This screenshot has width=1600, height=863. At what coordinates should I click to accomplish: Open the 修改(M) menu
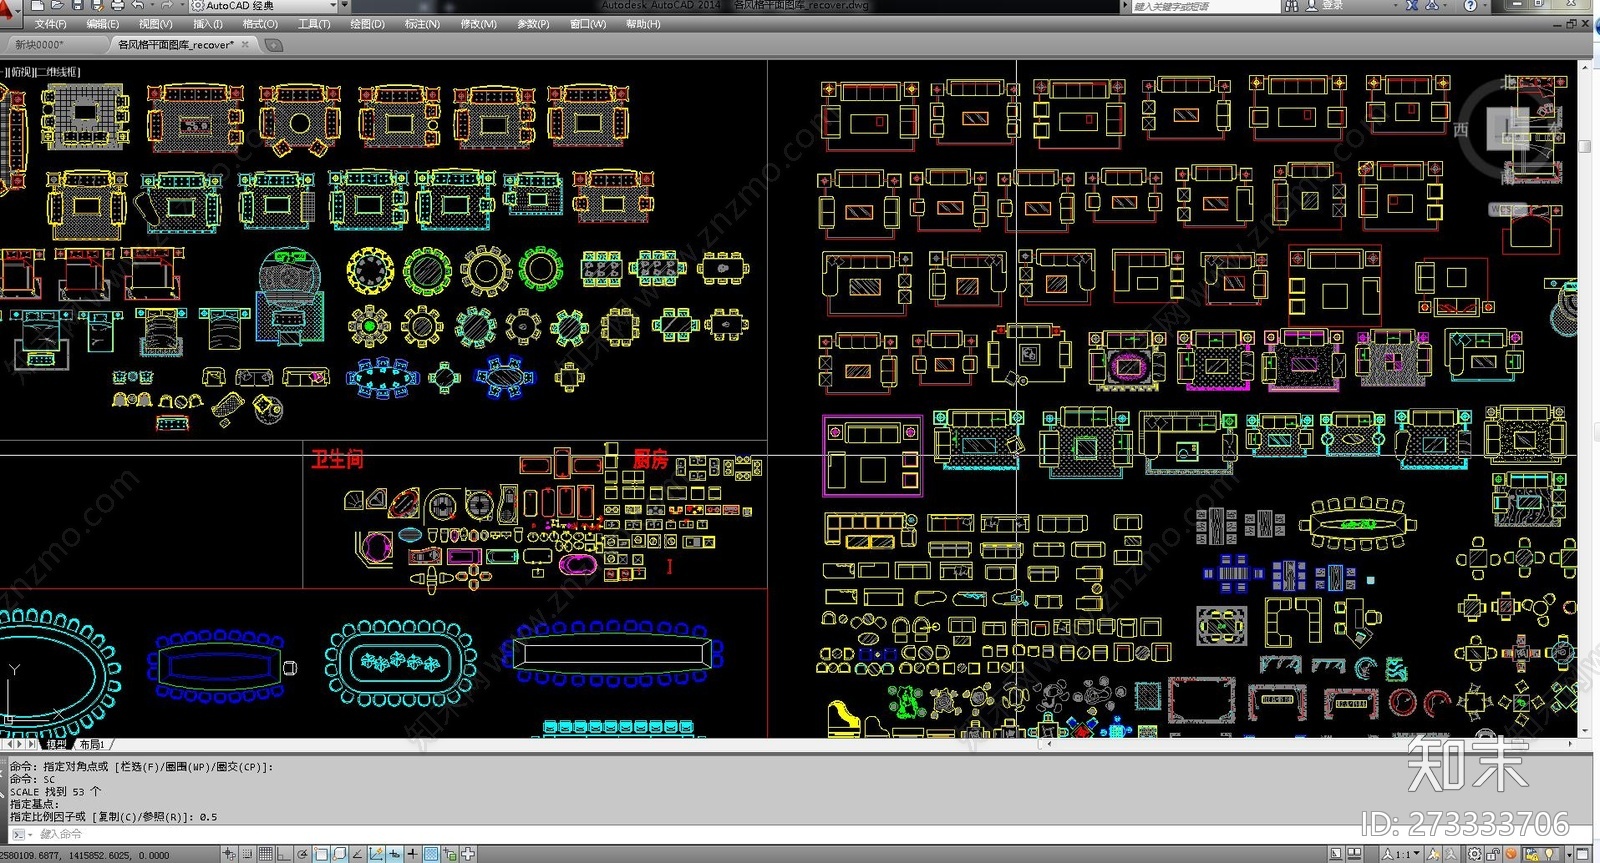click(x=478, y=24)
